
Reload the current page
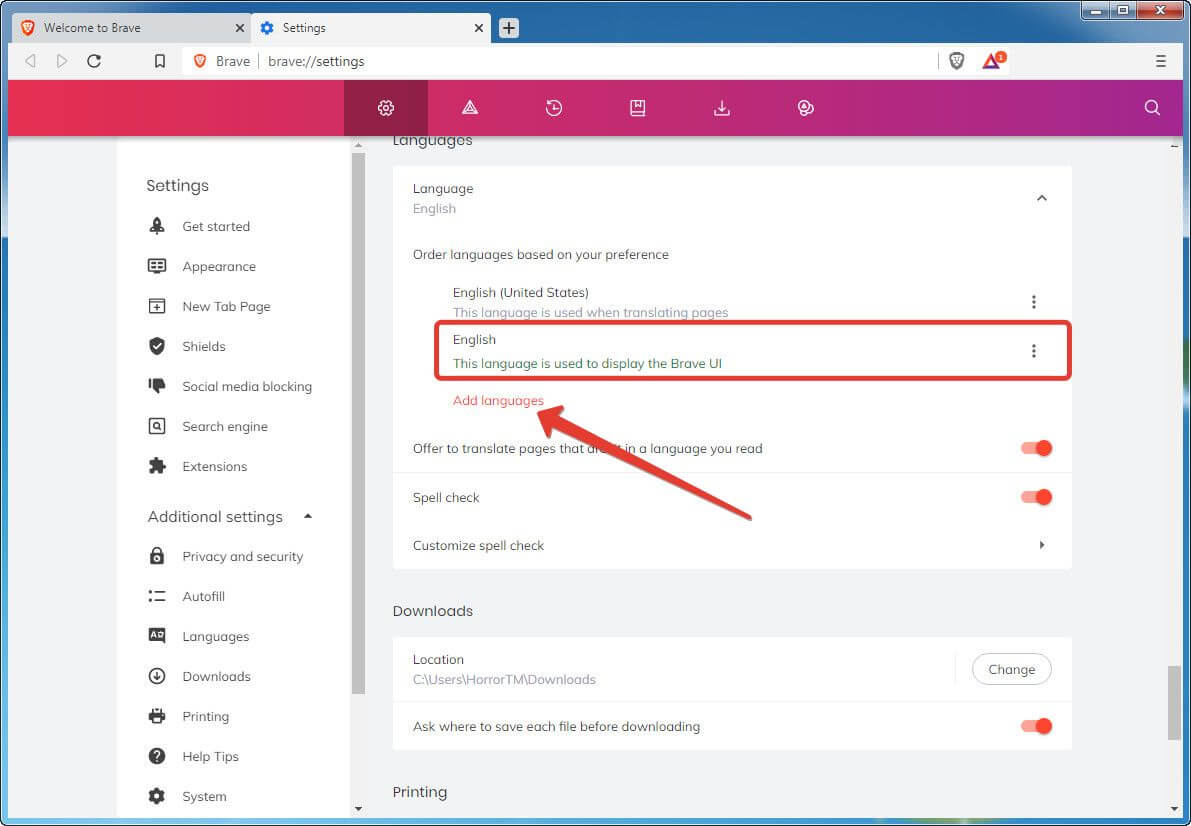(94, 61)
